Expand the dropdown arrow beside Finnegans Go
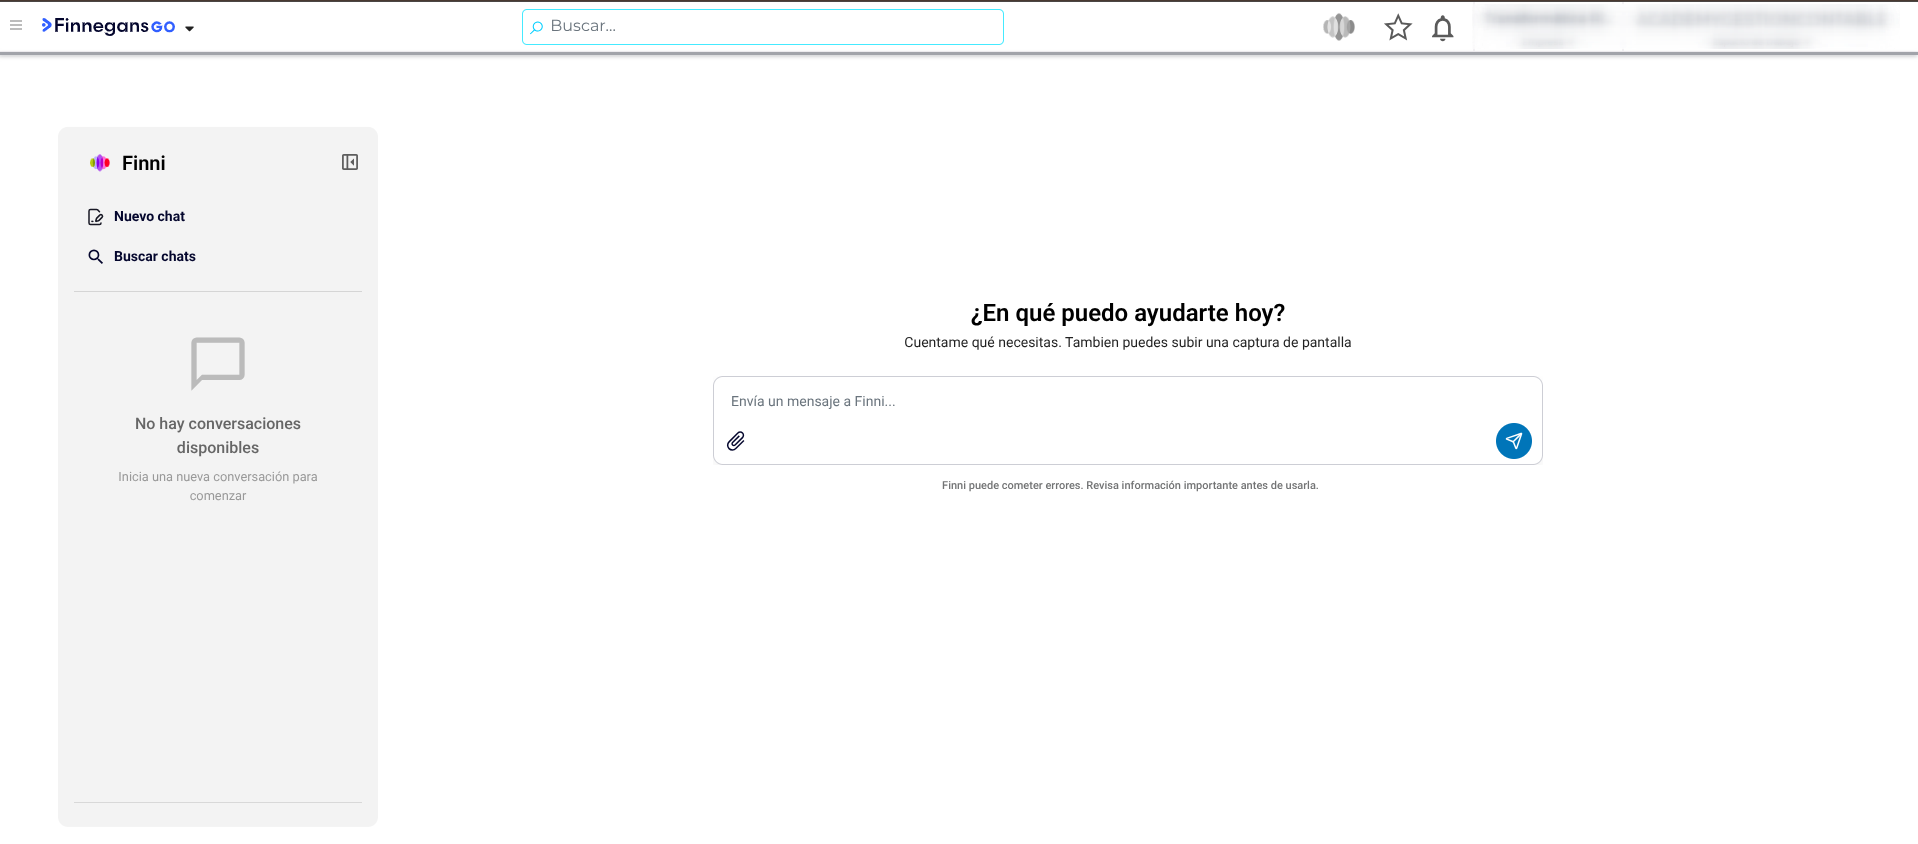Image resolution: width=1918 pixels, height=844 pixels. 190,28
